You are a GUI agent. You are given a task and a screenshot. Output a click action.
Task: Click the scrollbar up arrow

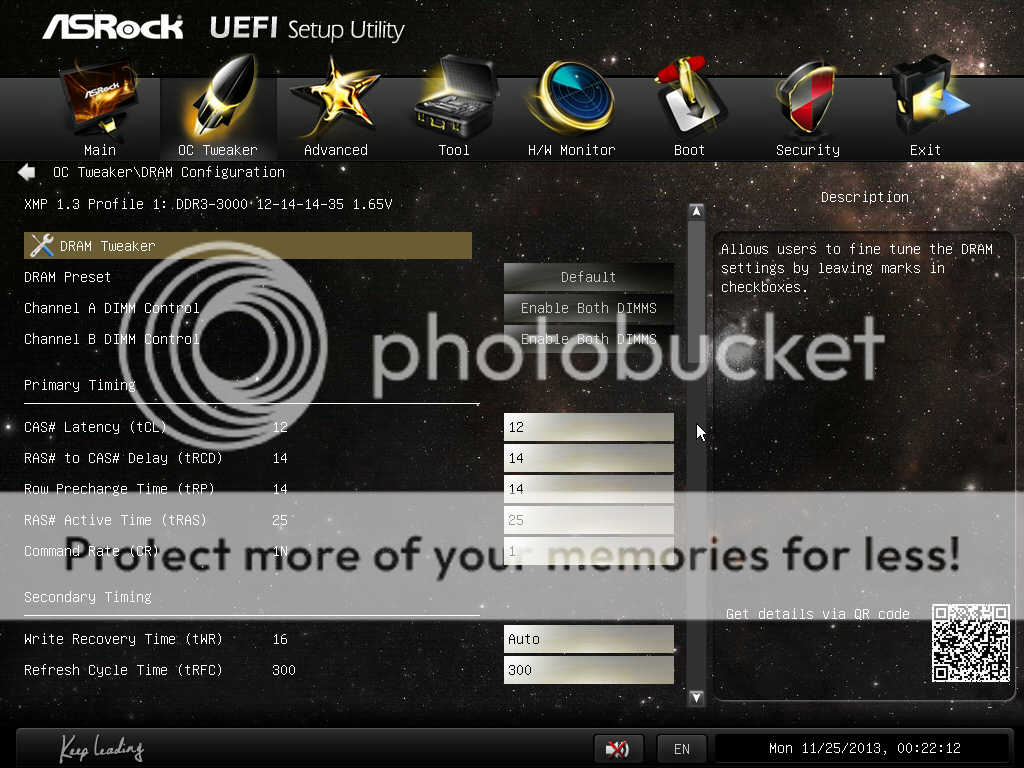click(697, 212)
